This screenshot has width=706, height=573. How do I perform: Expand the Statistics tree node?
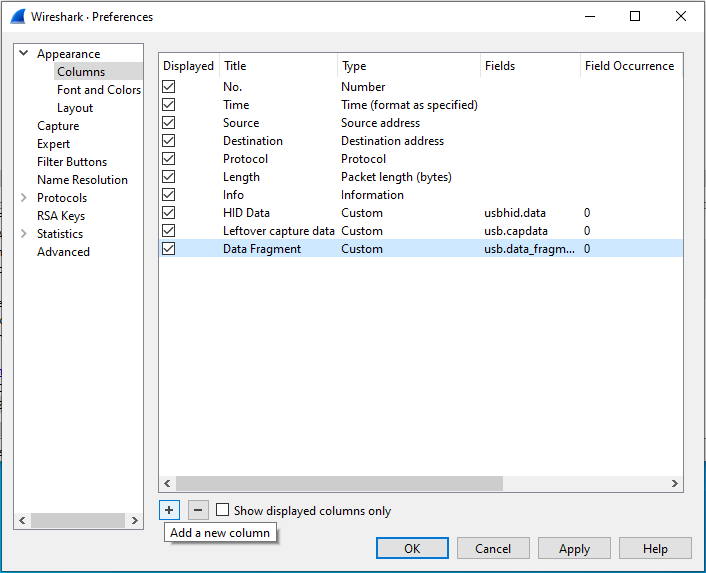(x=24, y=233)
